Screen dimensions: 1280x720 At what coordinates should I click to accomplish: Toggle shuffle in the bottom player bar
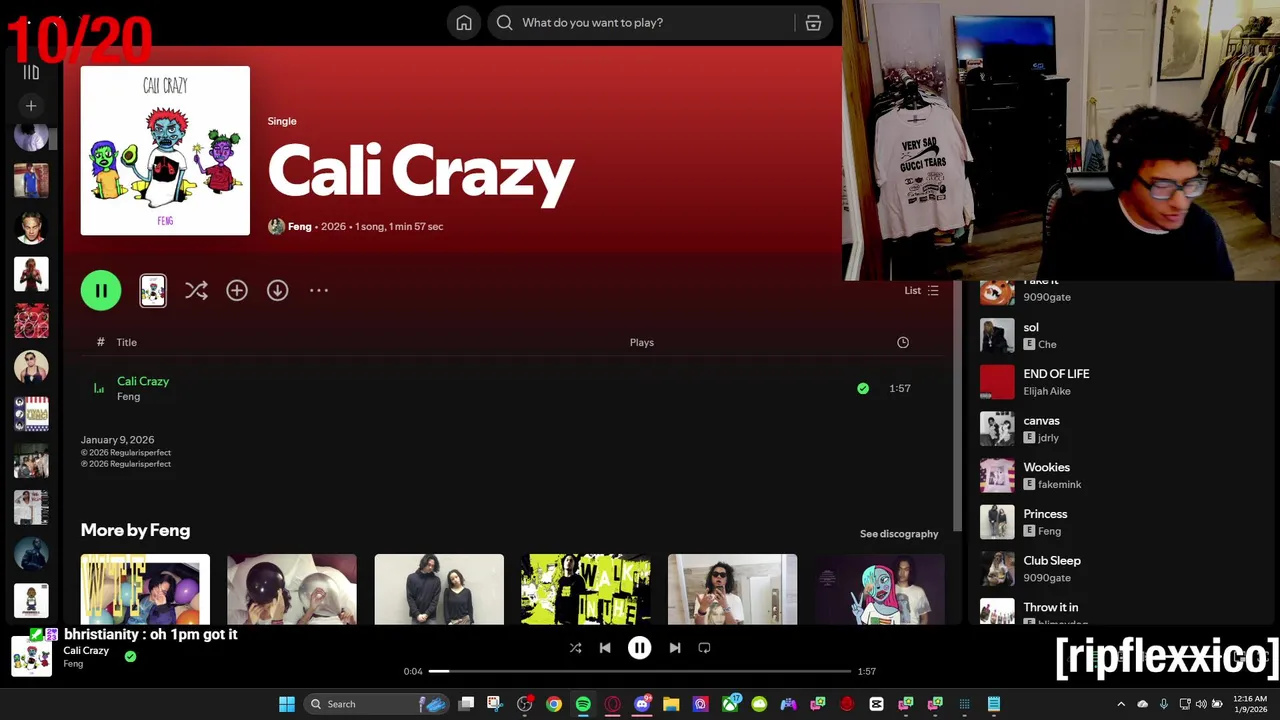tap(575, 648)
